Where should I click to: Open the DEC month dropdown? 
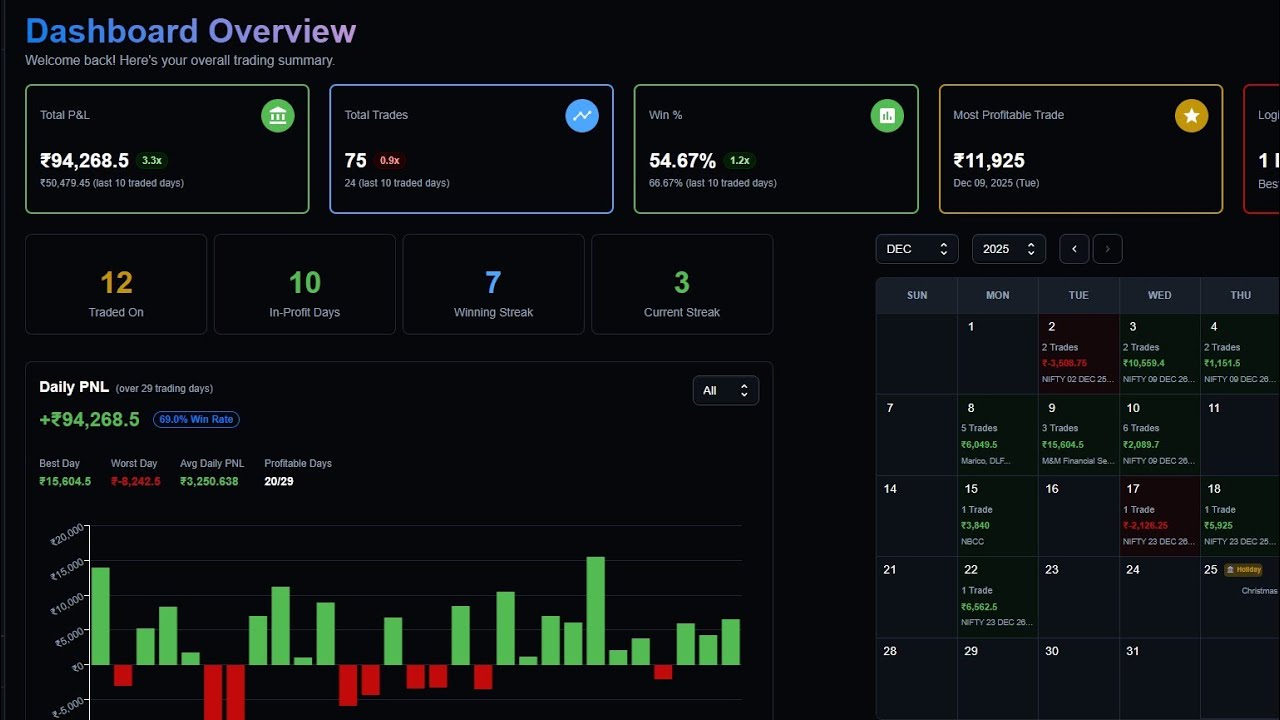pyautogui.click(x=917, y=249)
